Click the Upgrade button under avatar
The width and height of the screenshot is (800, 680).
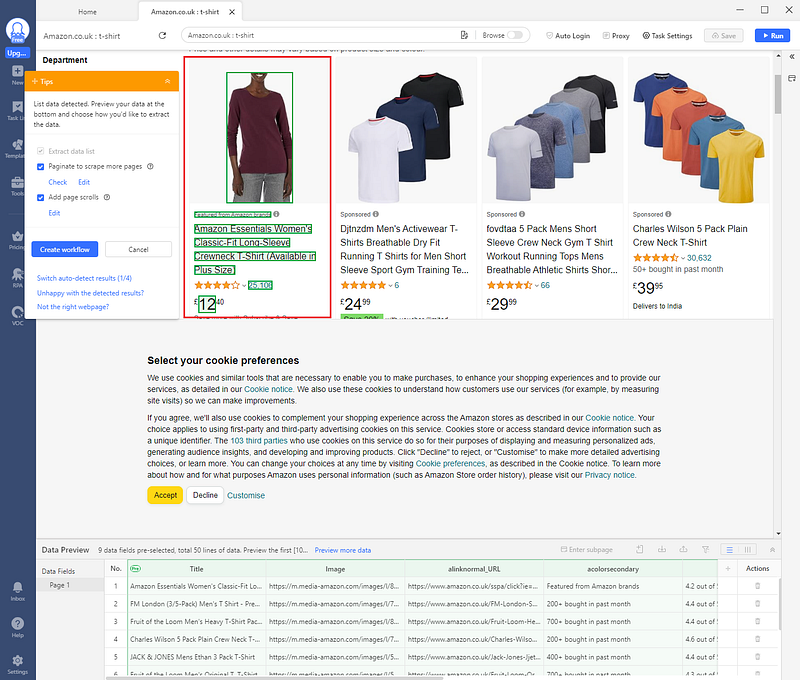[x=17, y=53]
